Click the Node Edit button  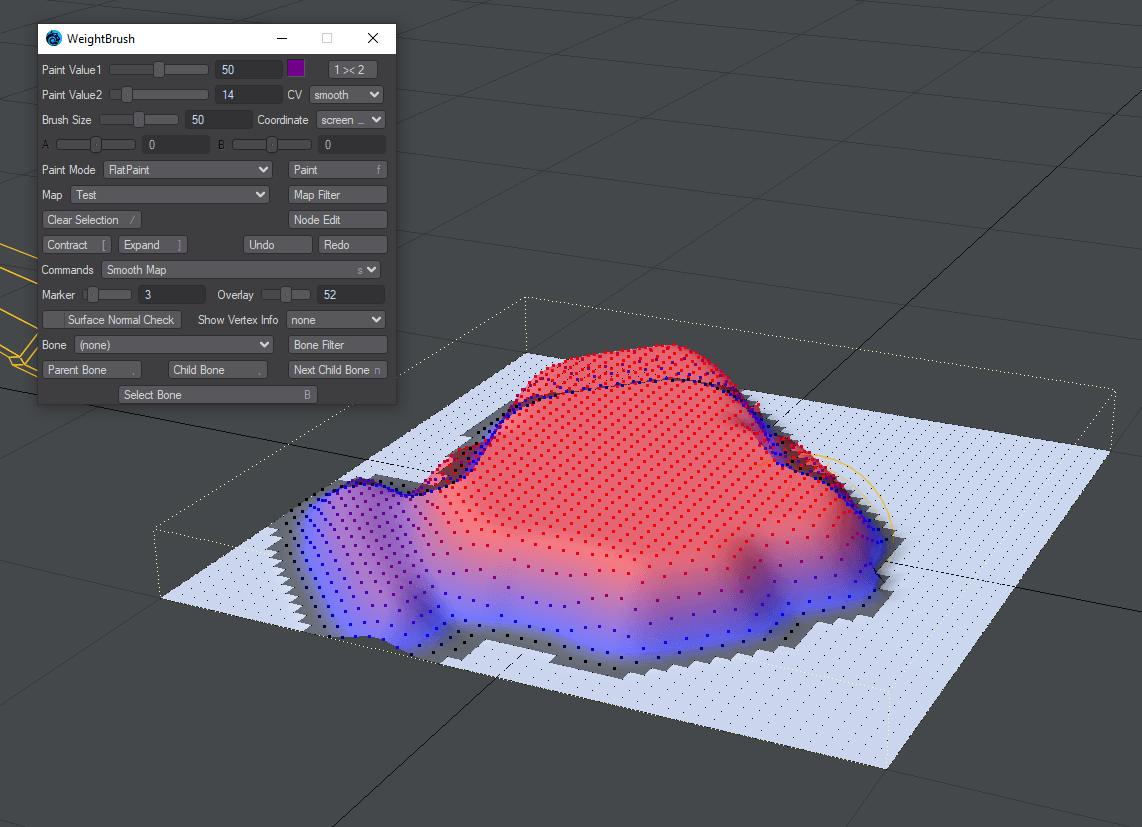point(337,220)
